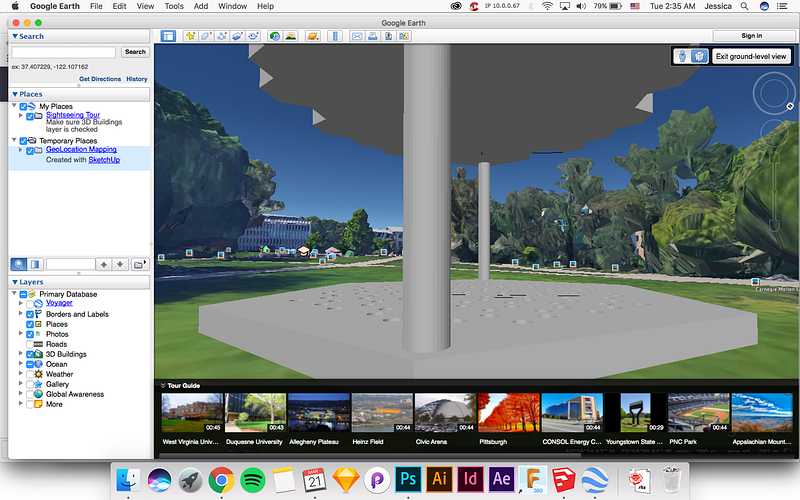Click the add folder icon in Places
Viewport: 800px width, 500px height.
pyautogui.click(x=139, y=264)
